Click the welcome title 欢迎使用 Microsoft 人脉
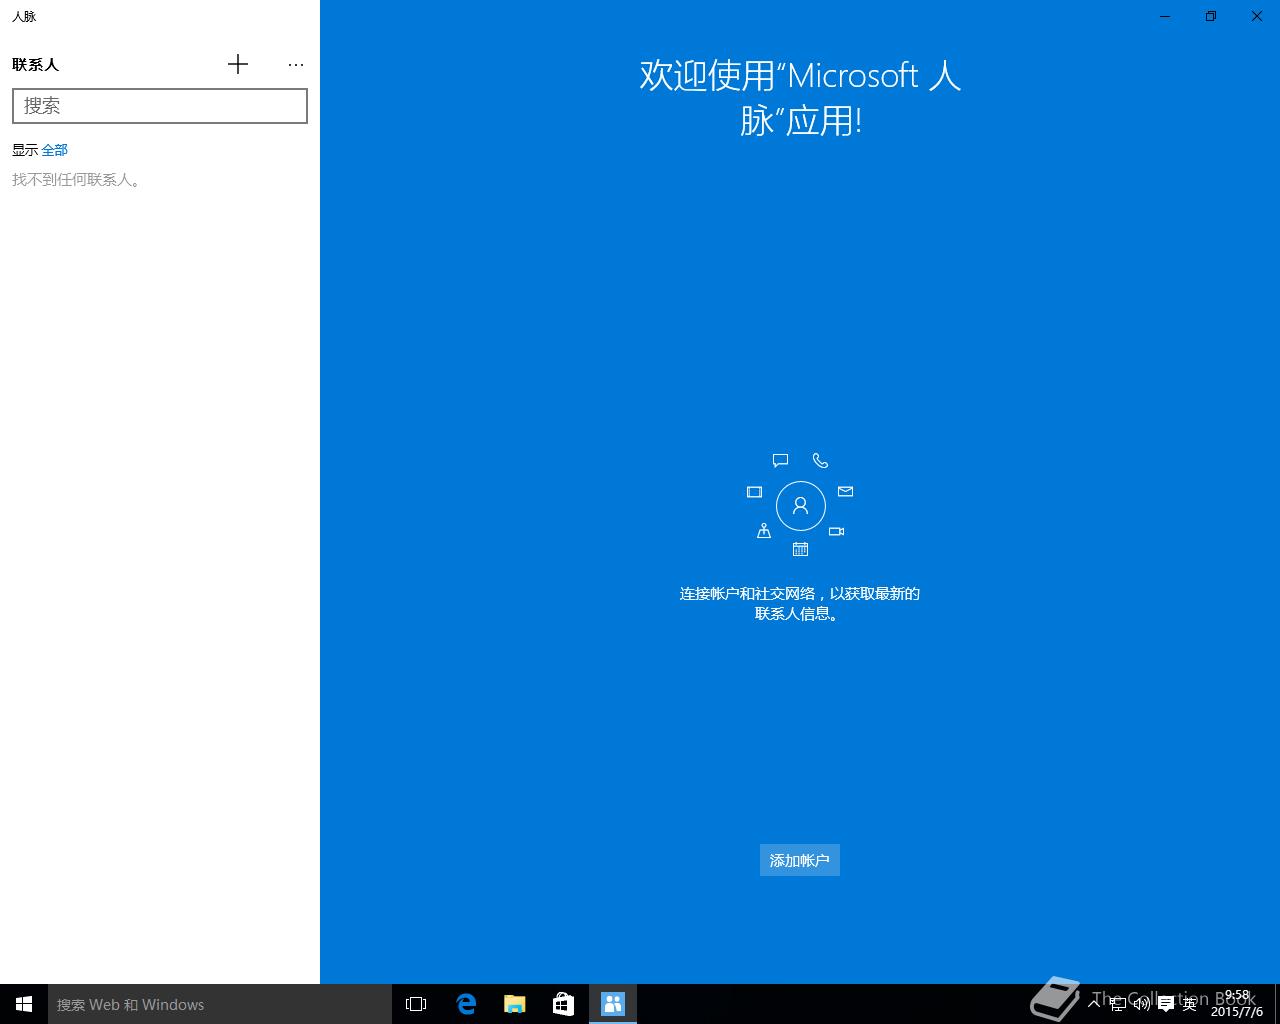Image resolution: width=1280 pixels, height=1024 pixels. point(800,98)
